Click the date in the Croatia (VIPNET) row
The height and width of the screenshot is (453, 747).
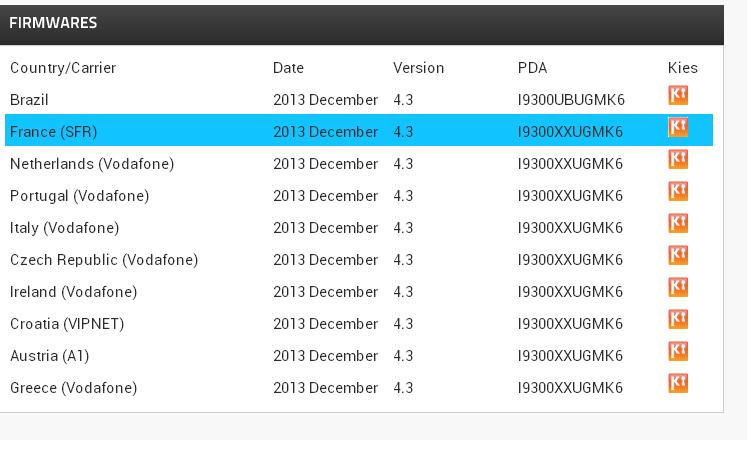(325, 323)
